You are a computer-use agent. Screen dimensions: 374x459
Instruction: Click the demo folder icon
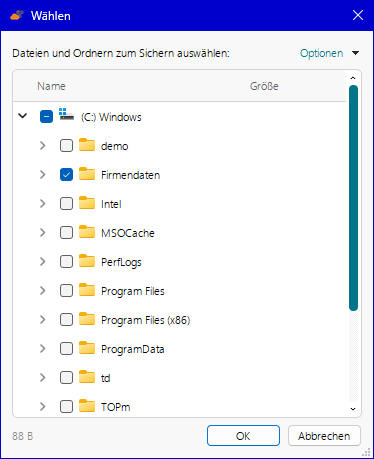[x=87, y=145]
